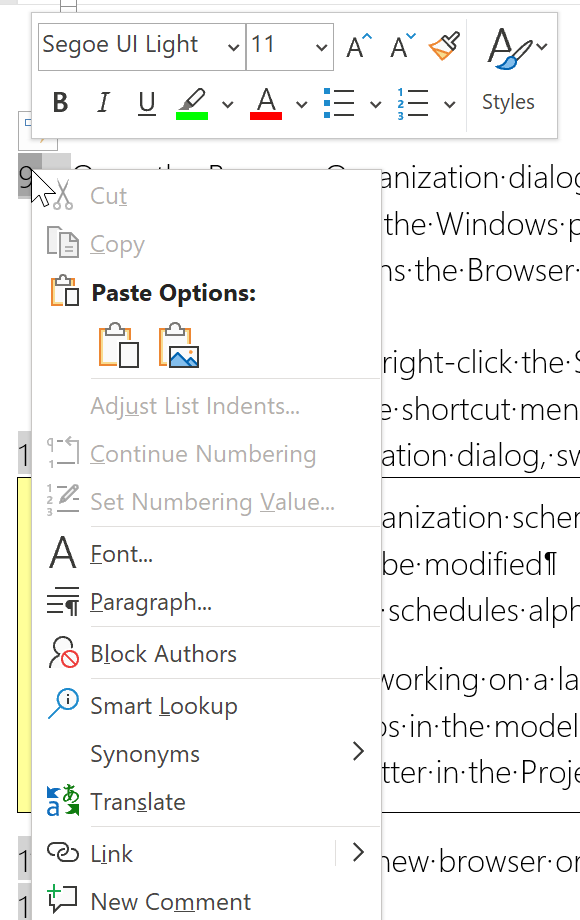Click the Increase Font Size icon
Viewport: 580px width, 920px height.
pos(359,46)
